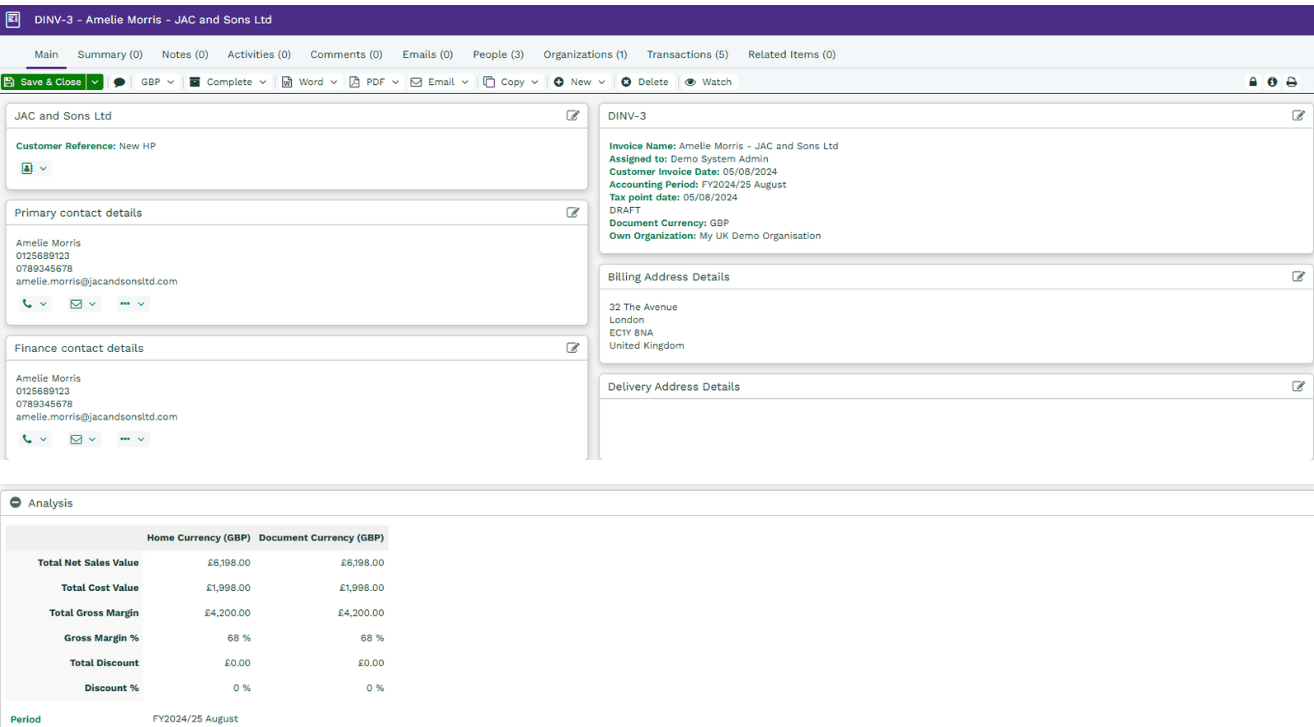Click the Period label below the Analysis table

point(25,719)
